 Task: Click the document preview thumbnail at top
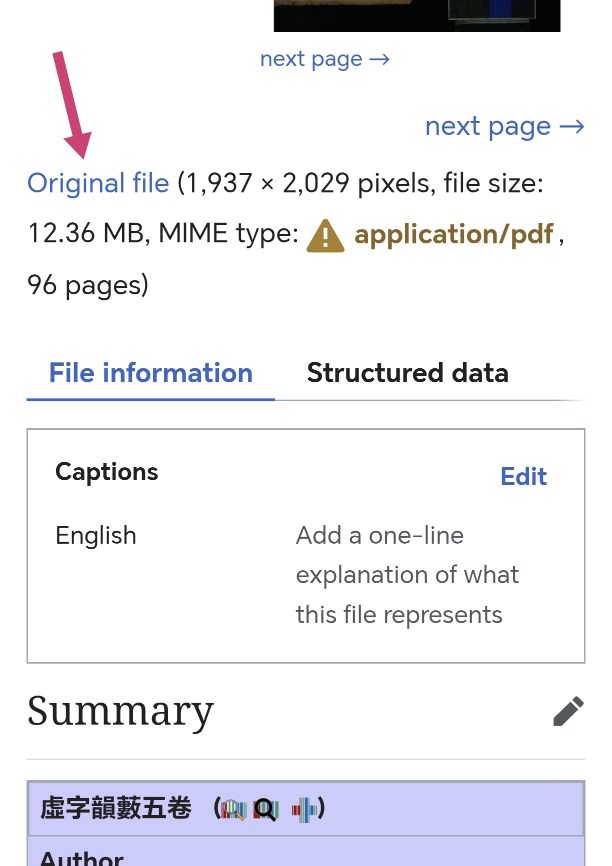coord(416,15)
